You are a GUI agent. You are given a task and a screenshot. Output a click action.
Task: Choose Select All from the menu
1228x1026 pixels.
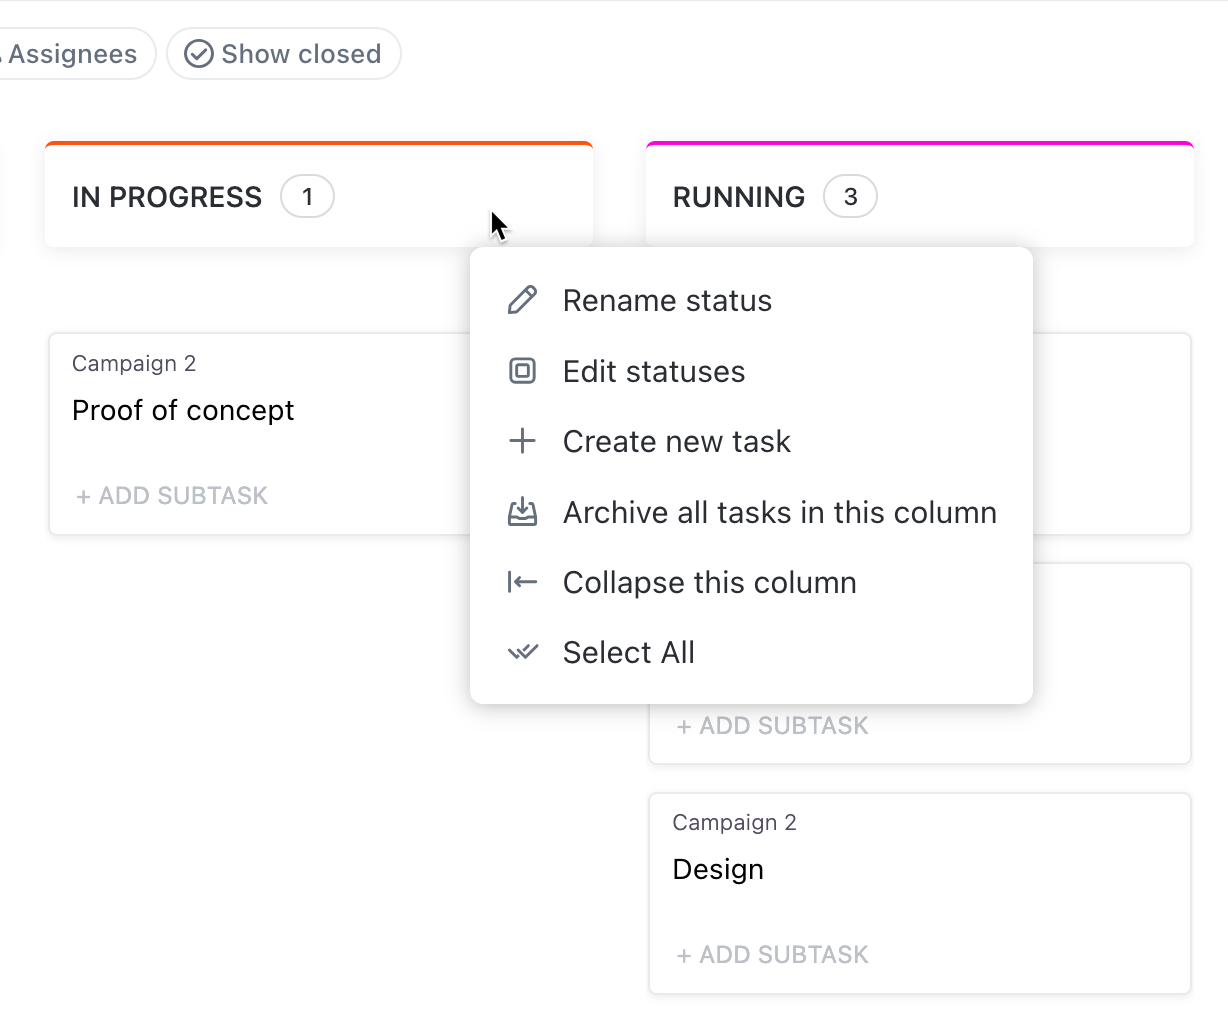[628, 653]
